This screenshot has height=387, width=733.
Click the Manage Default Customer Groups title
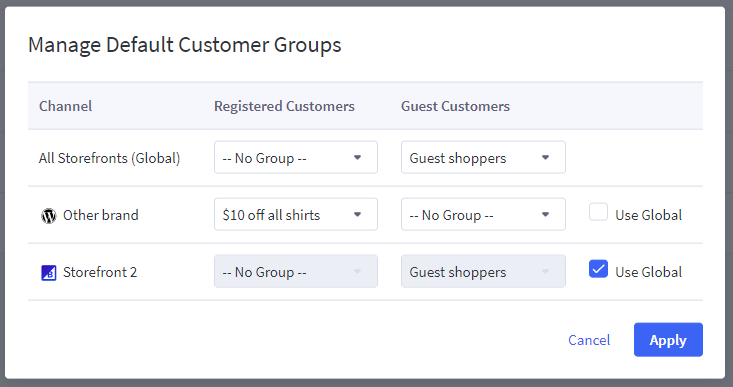(185, 45)
